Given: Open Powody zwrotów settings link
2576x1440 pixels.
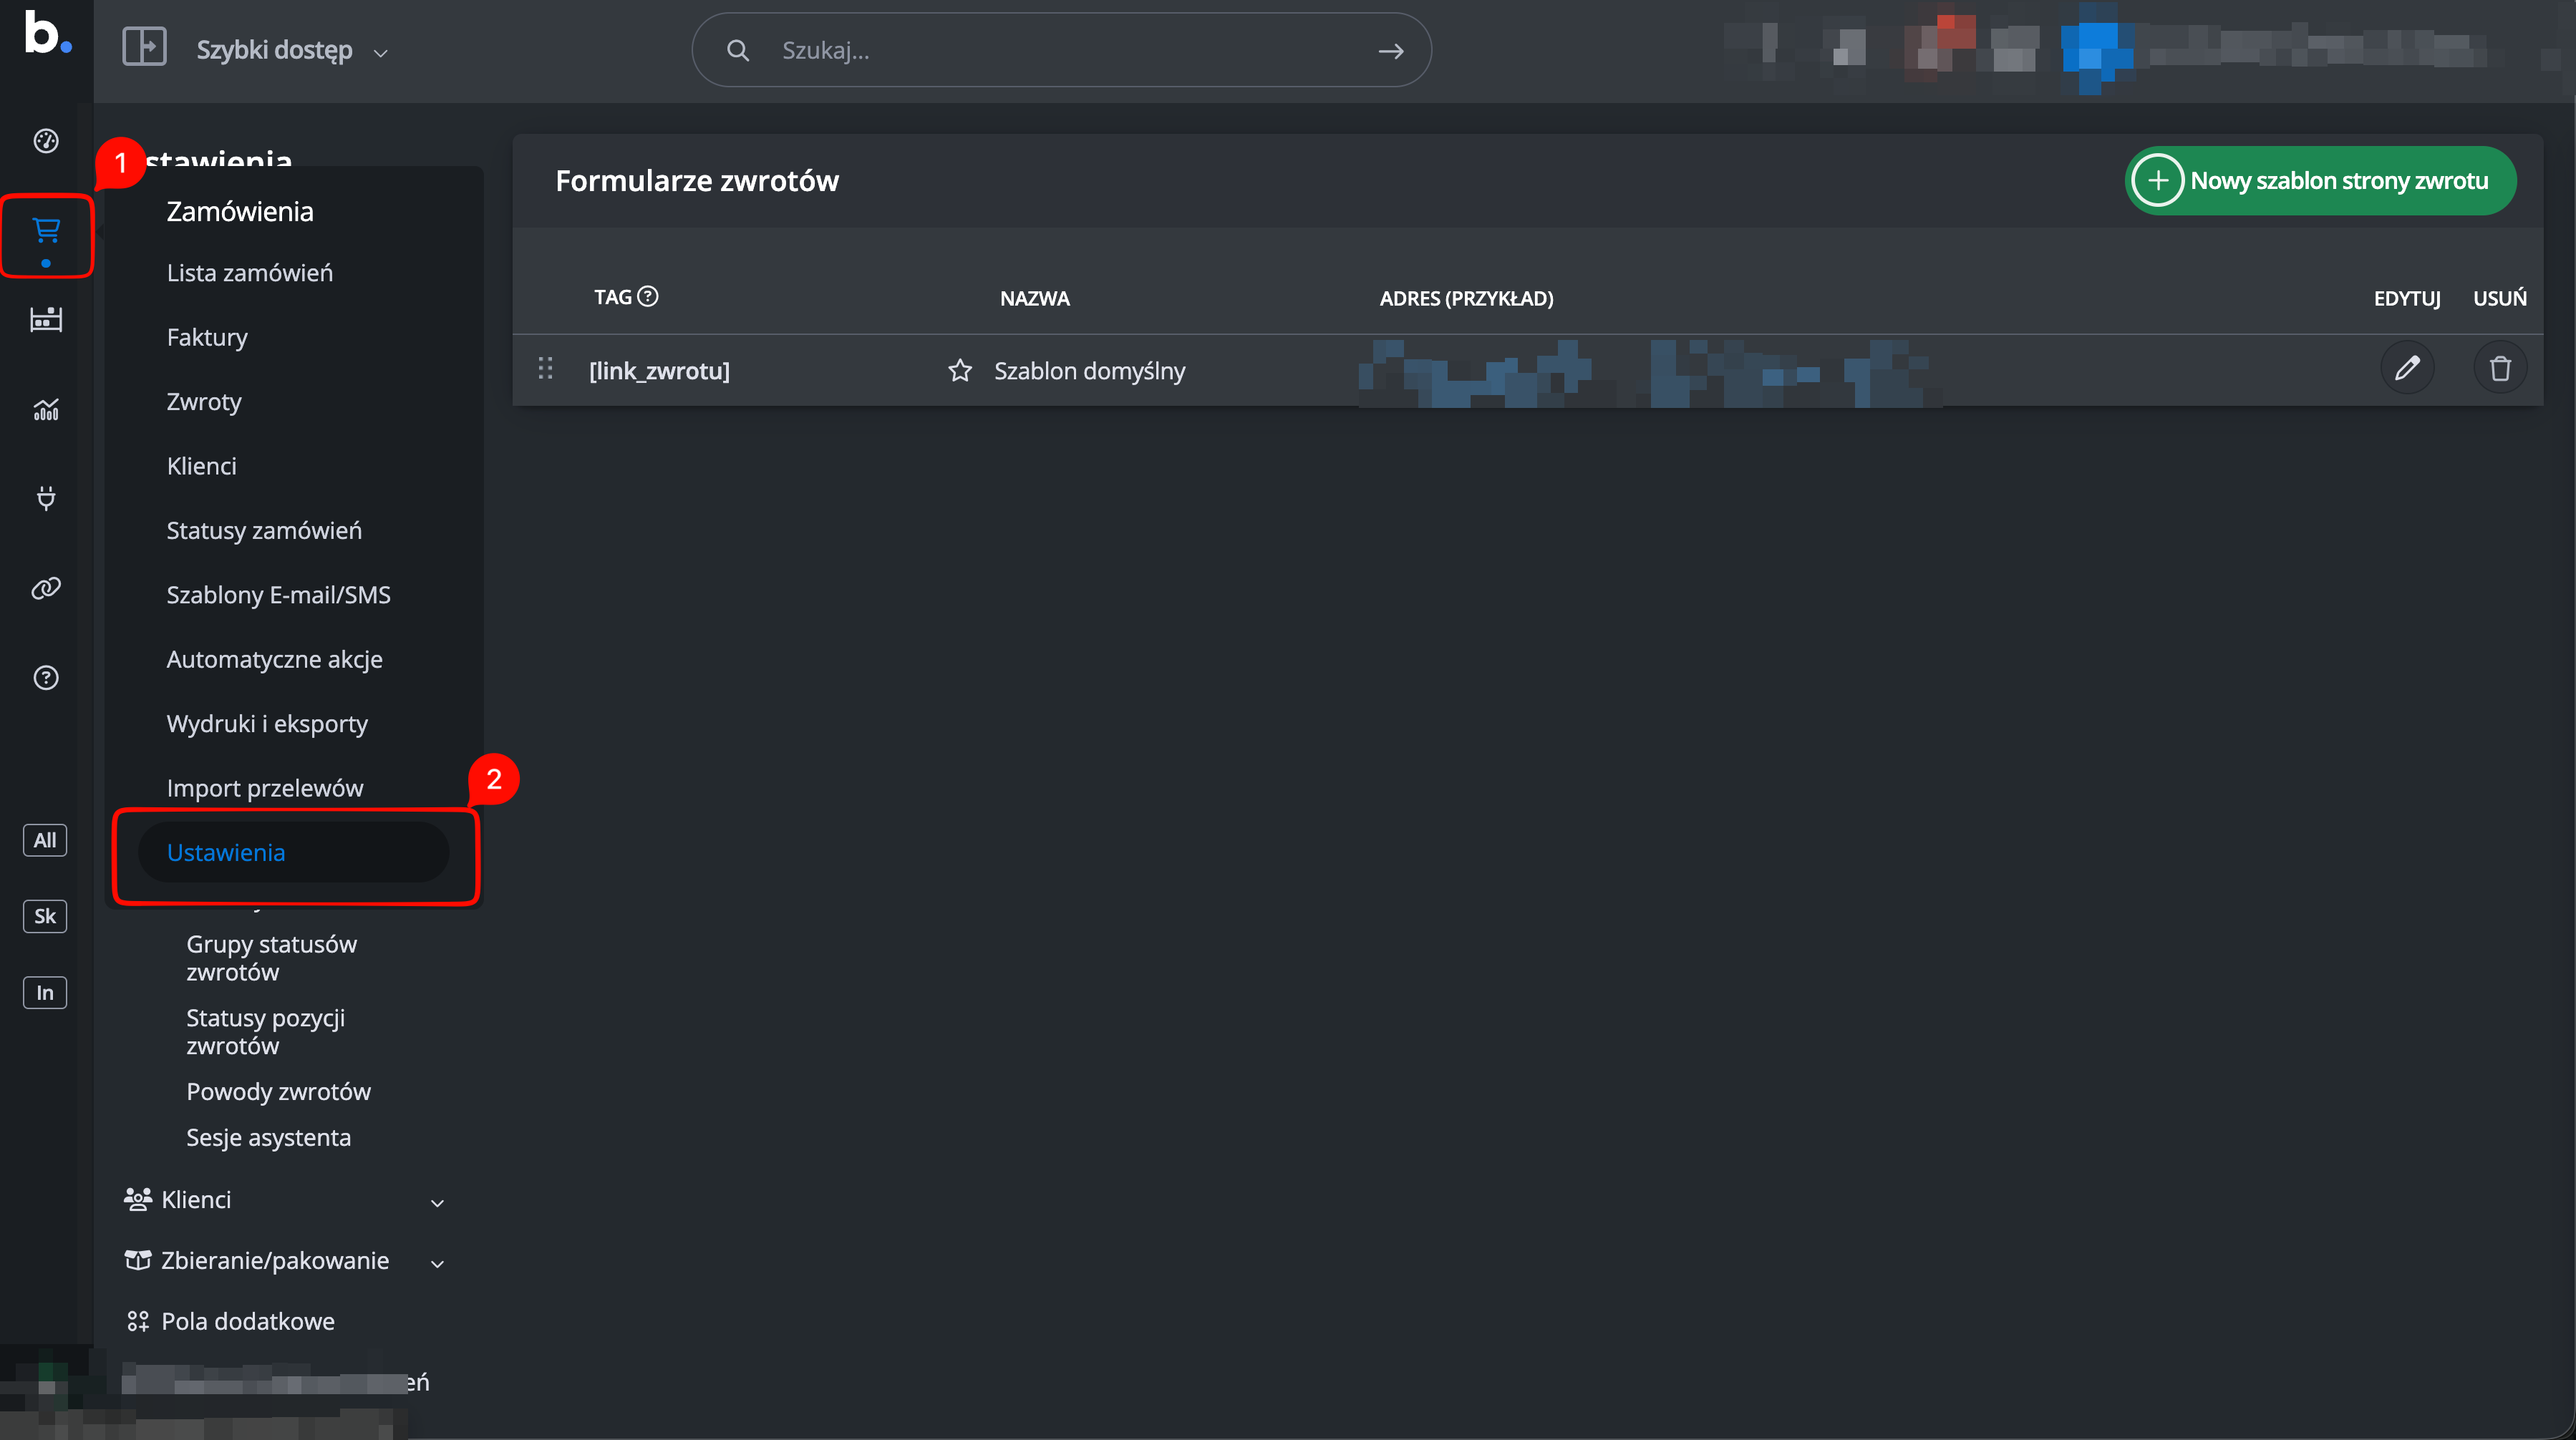Looking at the screenshot, I should [278, 1092].
